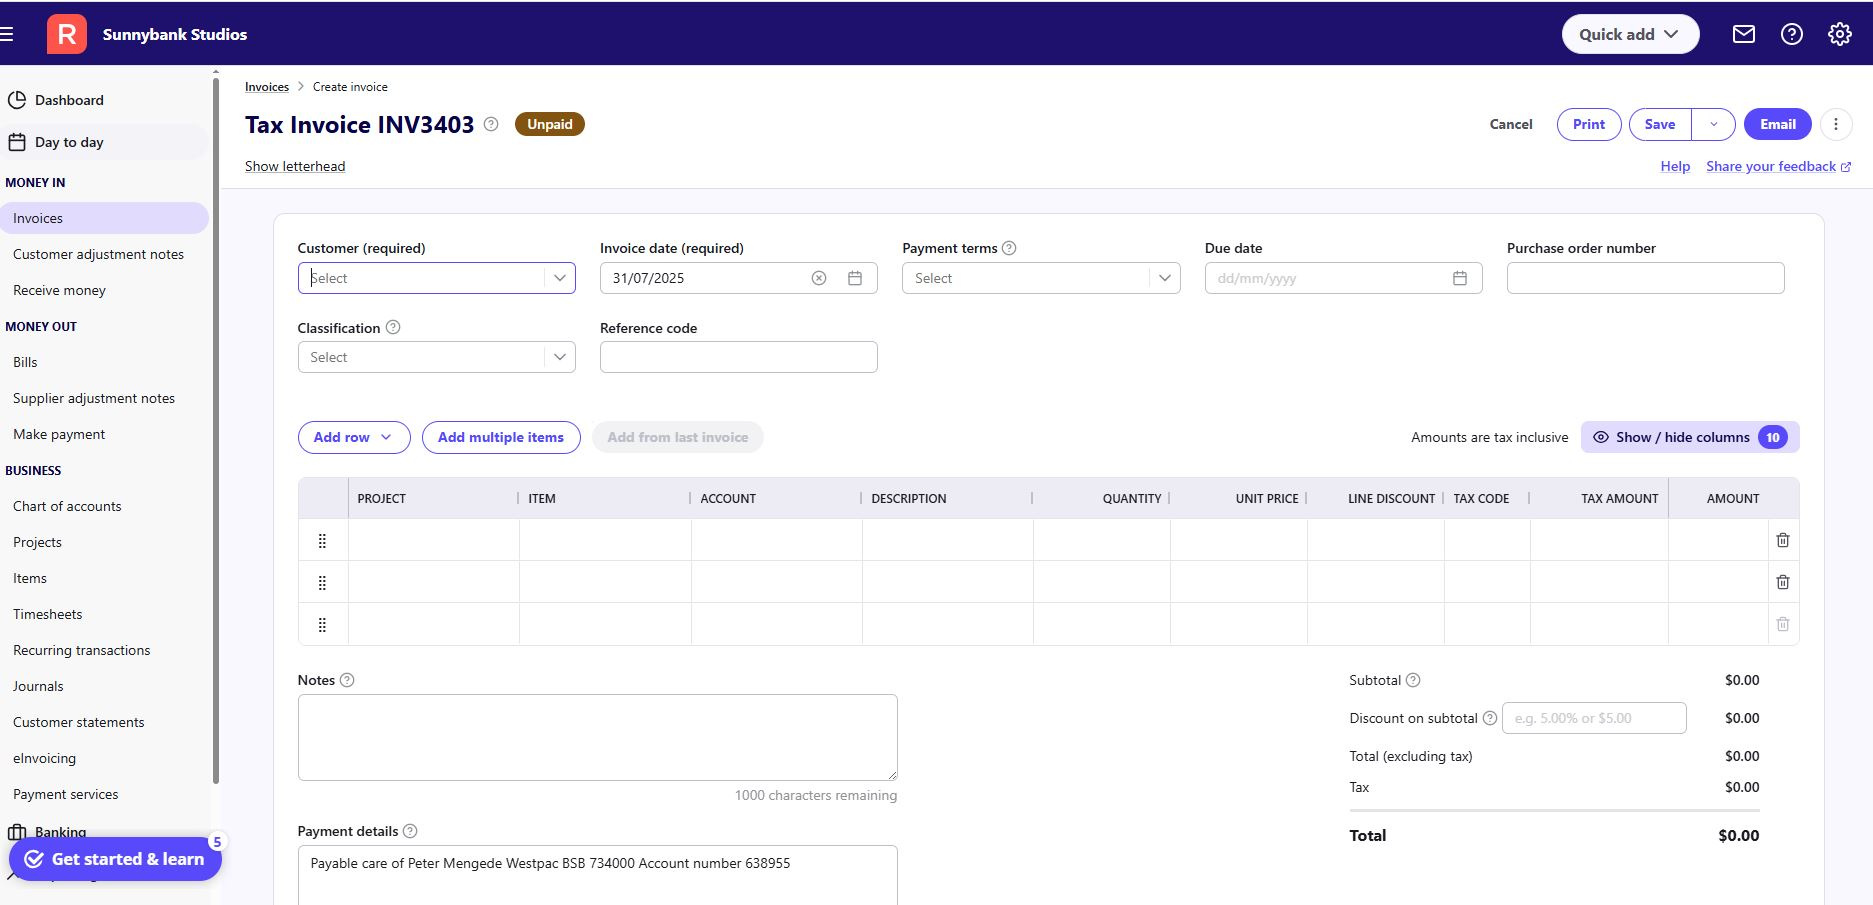Click the drag handle of the first row
Viewport: 1873px width, 905px height.
322,541
